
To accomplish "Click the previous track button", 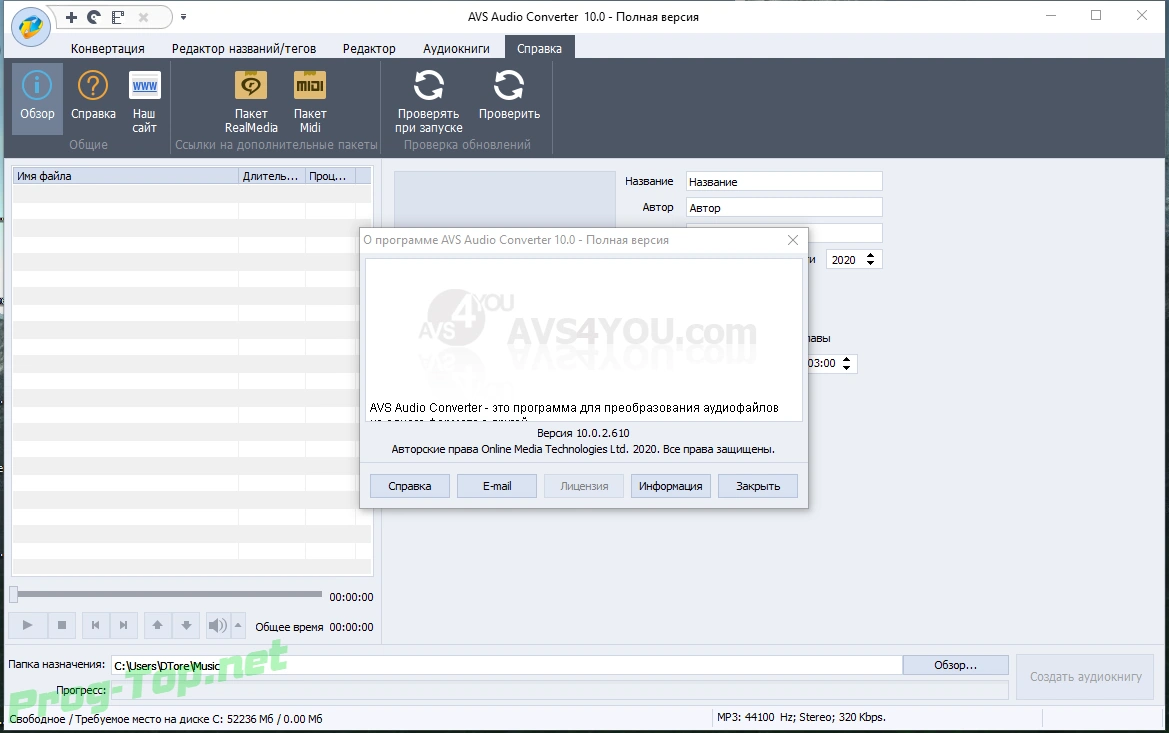I will tap(95, 625).
